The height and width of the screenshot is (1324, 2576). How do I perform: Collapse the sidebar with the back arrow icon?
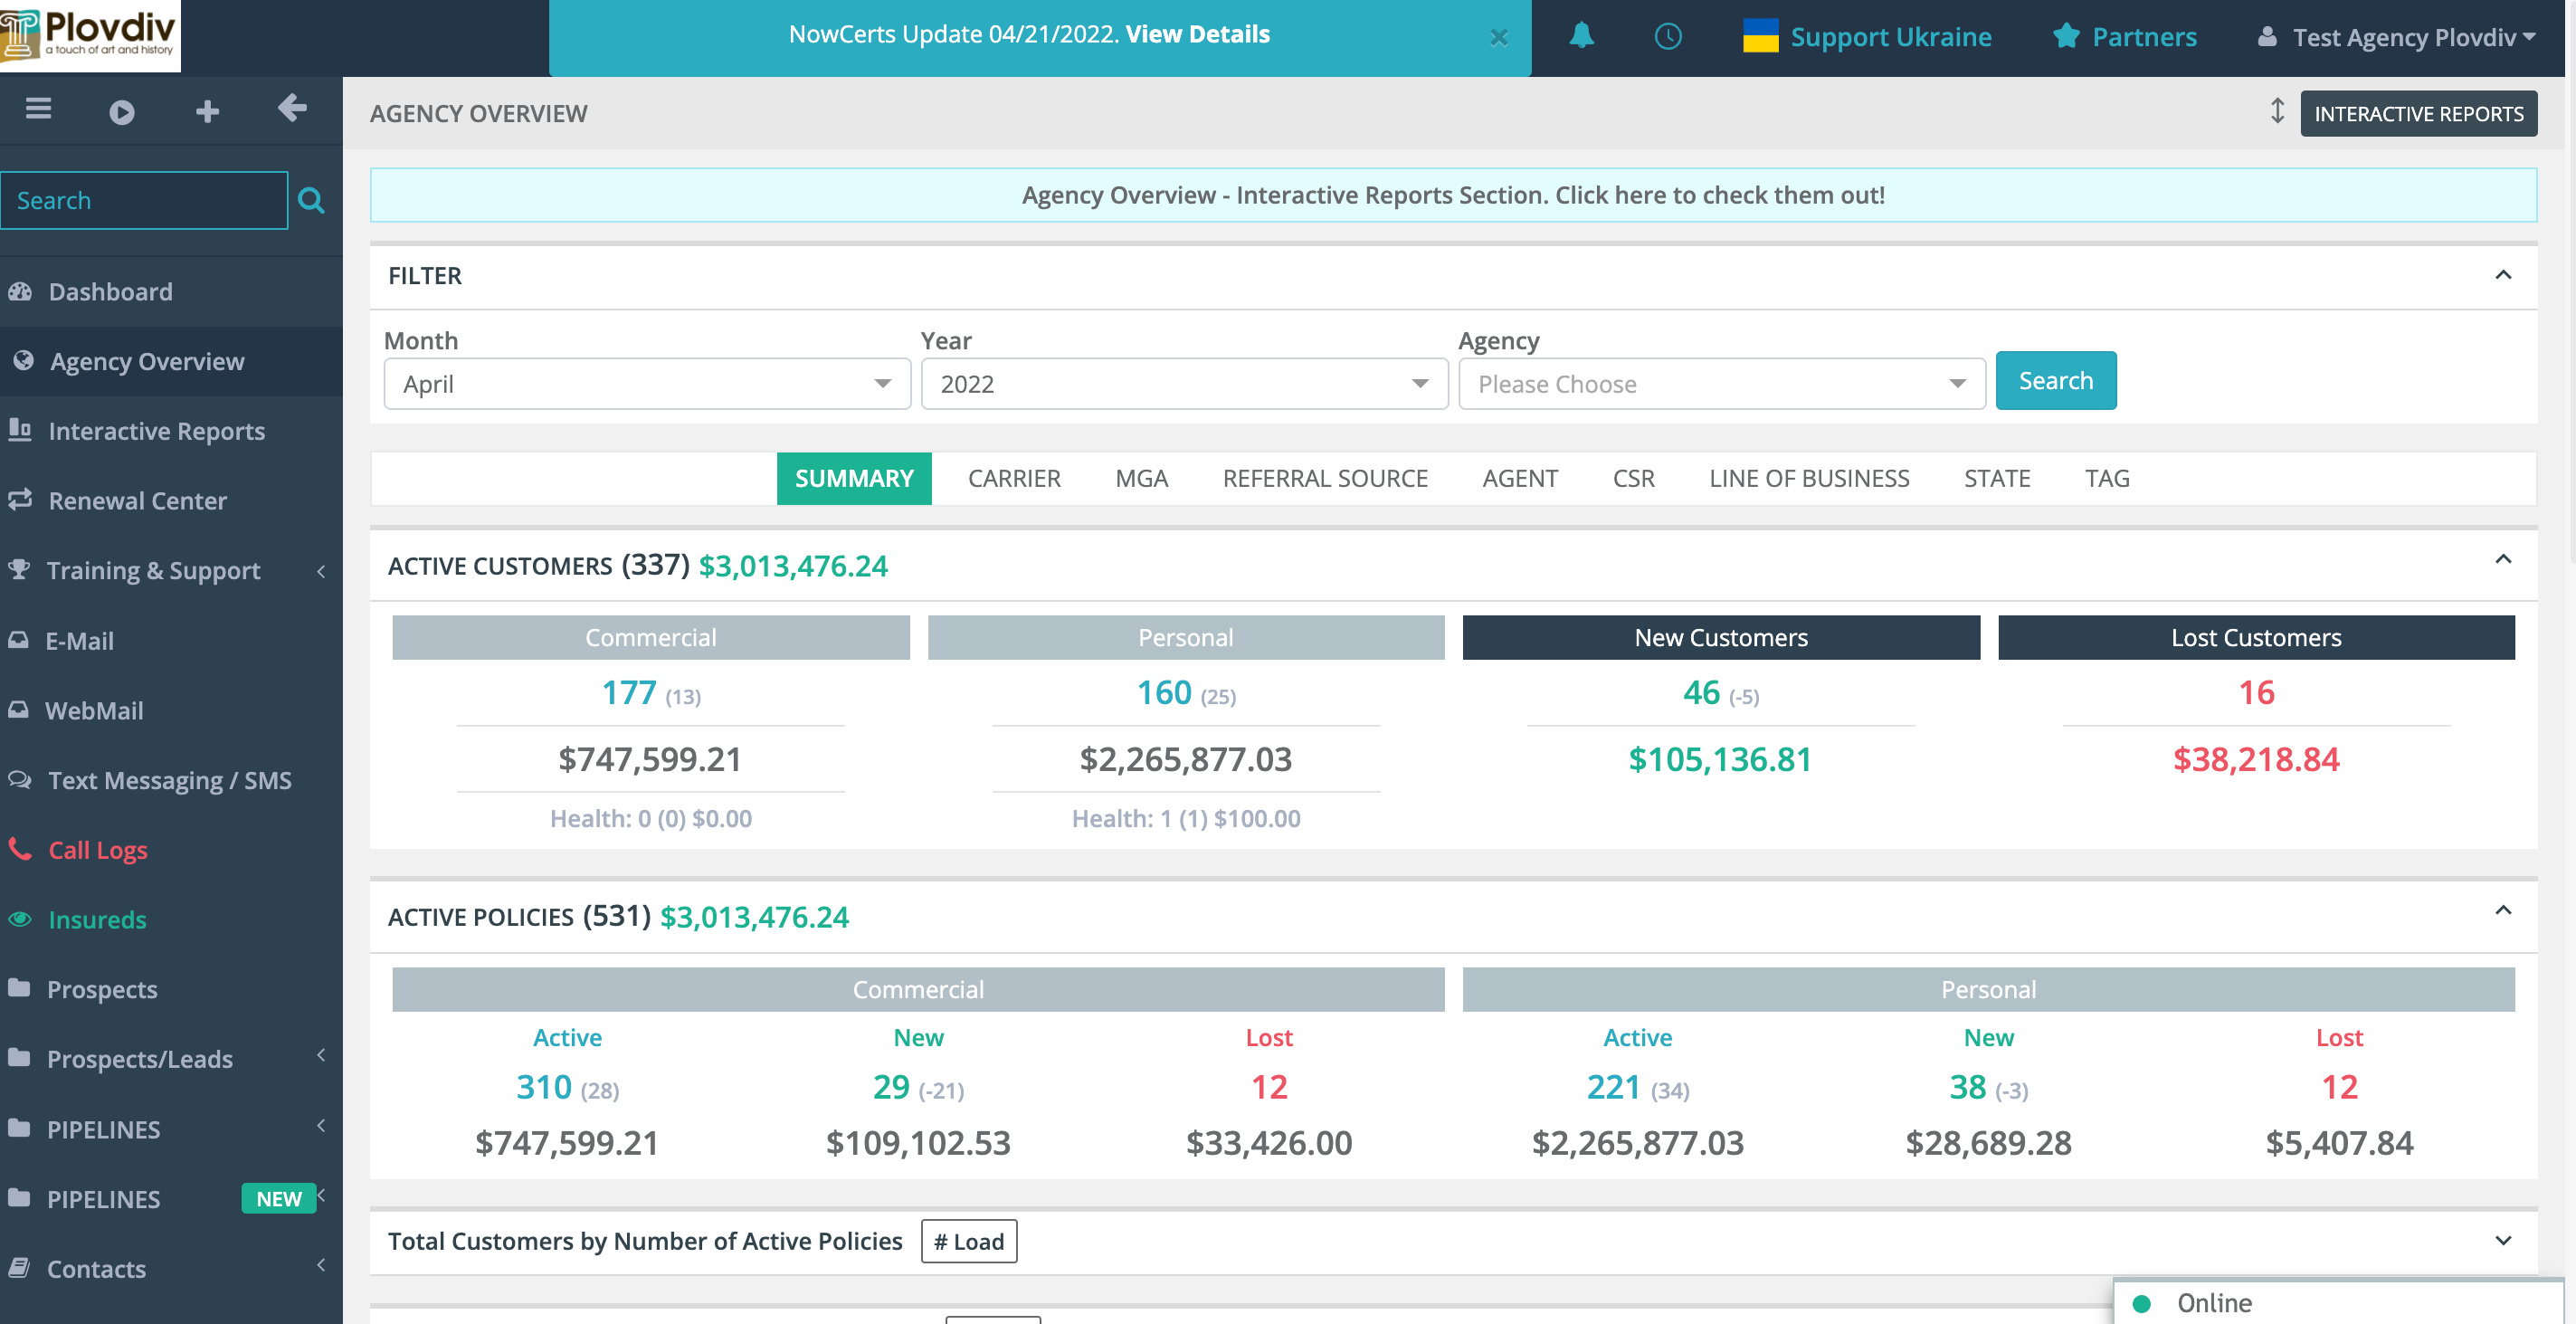point(292,111)
